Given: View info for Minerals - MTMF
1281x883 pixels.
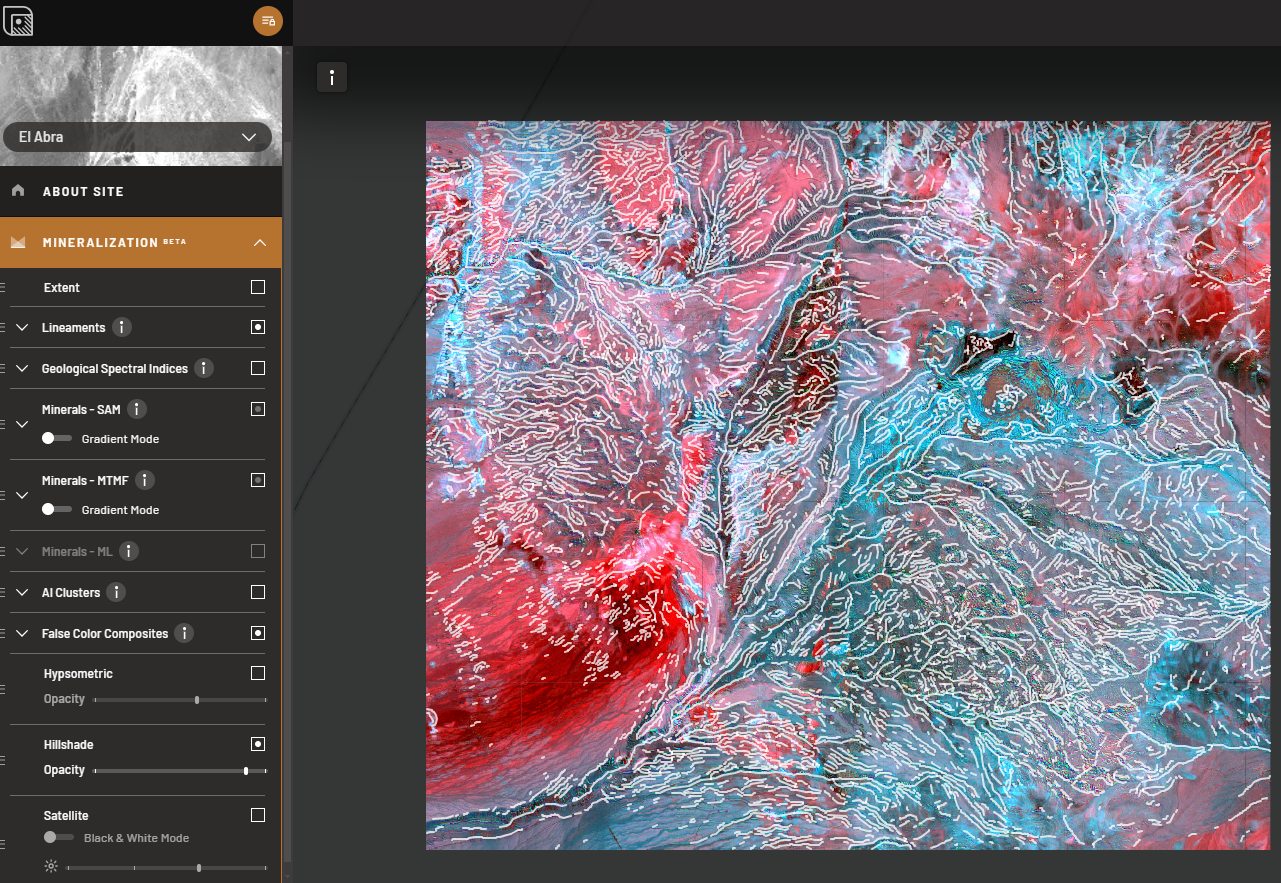Looking at the screenshot, I should click(x=145, y=480).
